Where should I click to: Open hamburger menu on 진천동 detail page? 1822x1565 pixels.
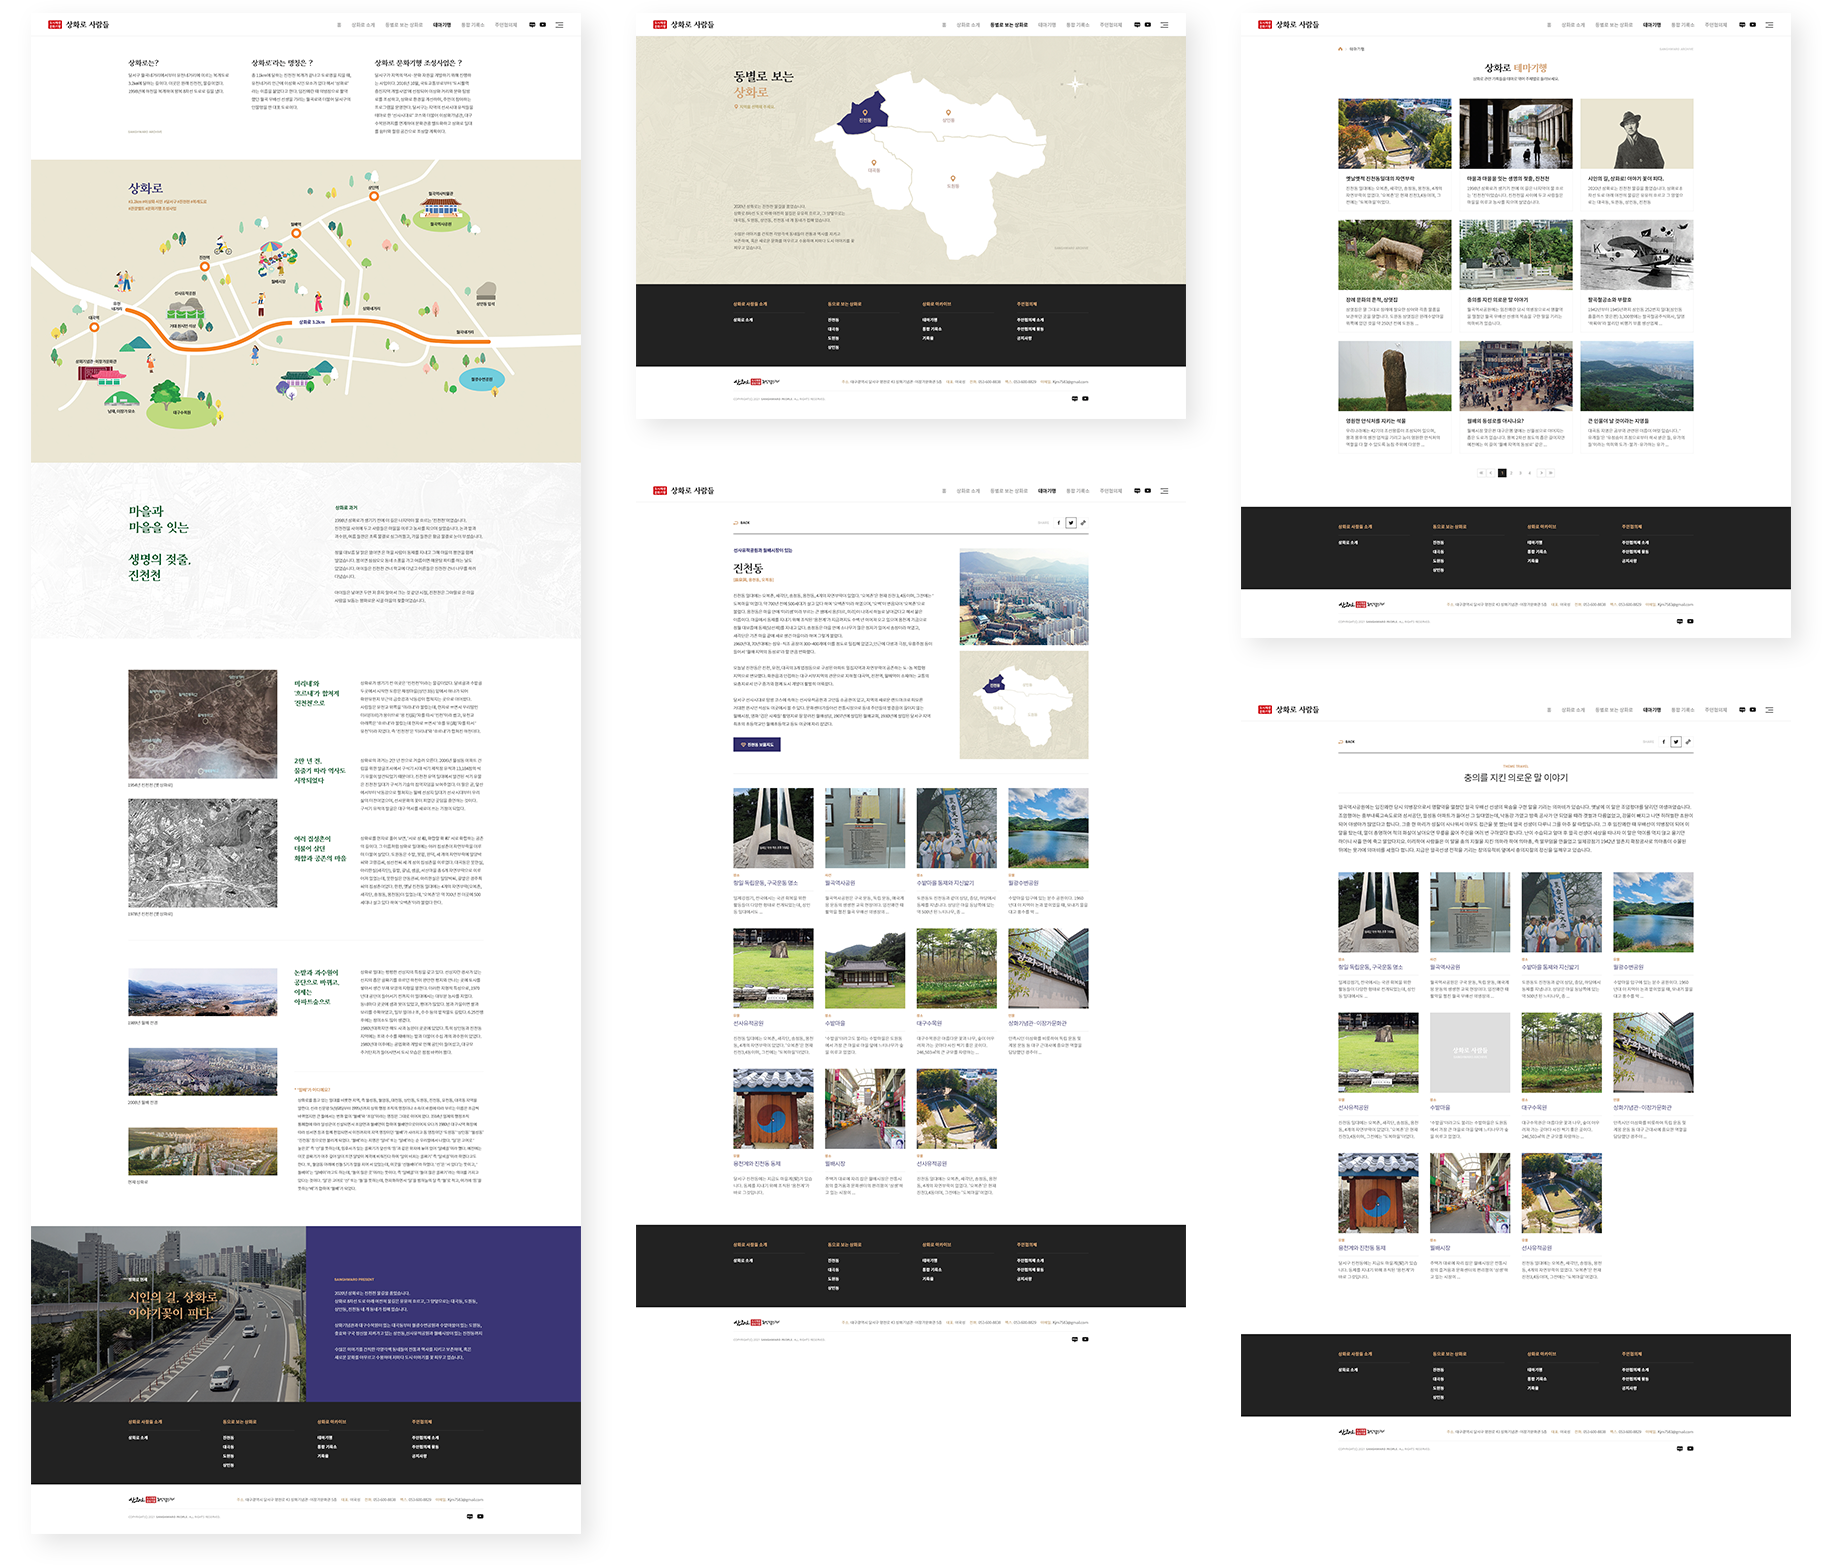[1164, 491]
